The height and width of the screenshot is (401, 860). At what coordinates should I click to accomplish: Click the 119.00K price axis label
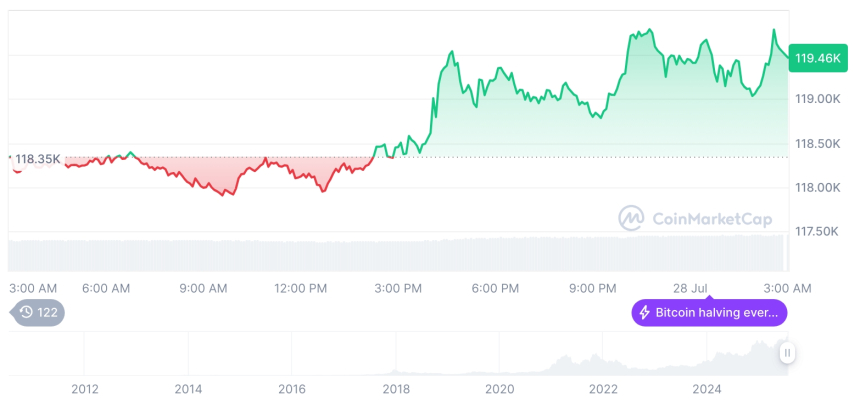[817, 100]
